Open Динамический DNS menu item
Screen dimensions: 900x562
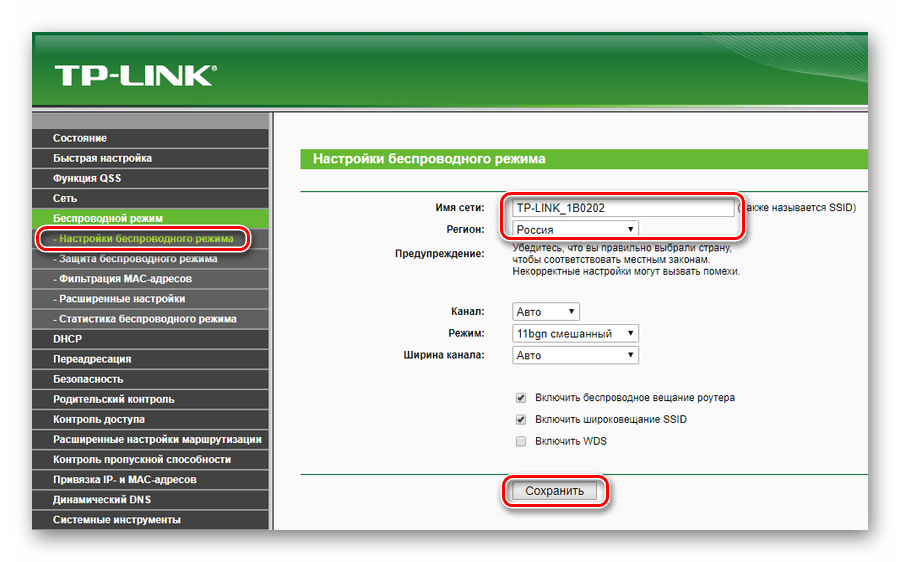[x=150, y=500]
